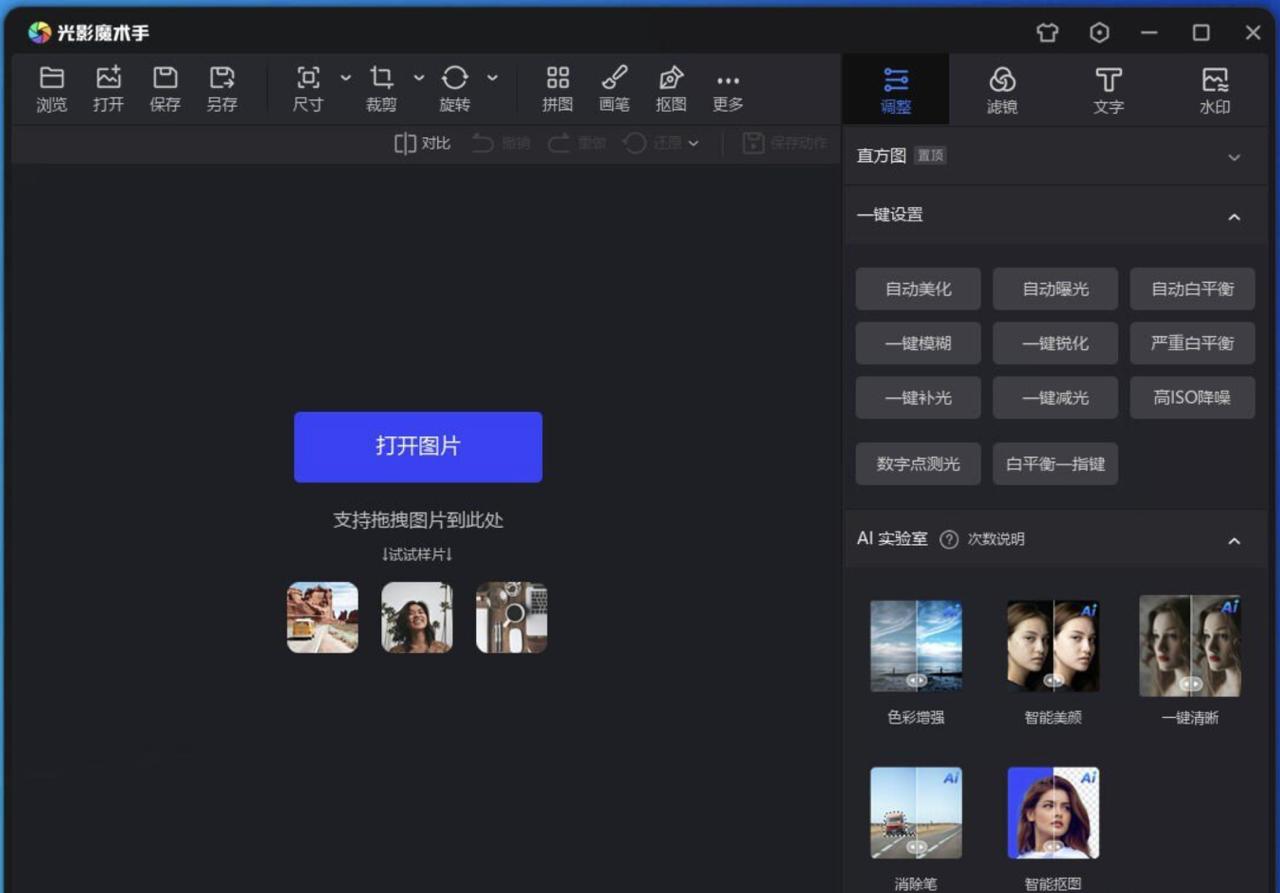Viewport: 1280px width, 893px height.
Task: Click the help icon beside AI 实验室
Action: (949, 540)
